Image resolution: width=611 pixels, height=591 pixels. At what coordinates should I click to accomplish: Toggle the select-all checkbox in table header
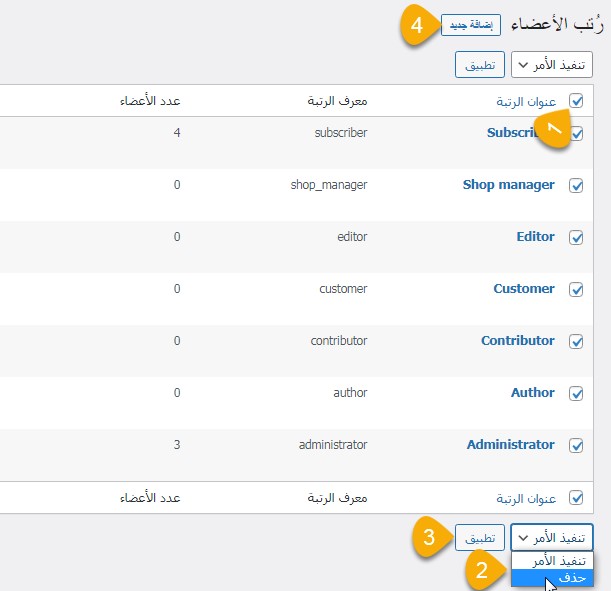click(576, 101)
